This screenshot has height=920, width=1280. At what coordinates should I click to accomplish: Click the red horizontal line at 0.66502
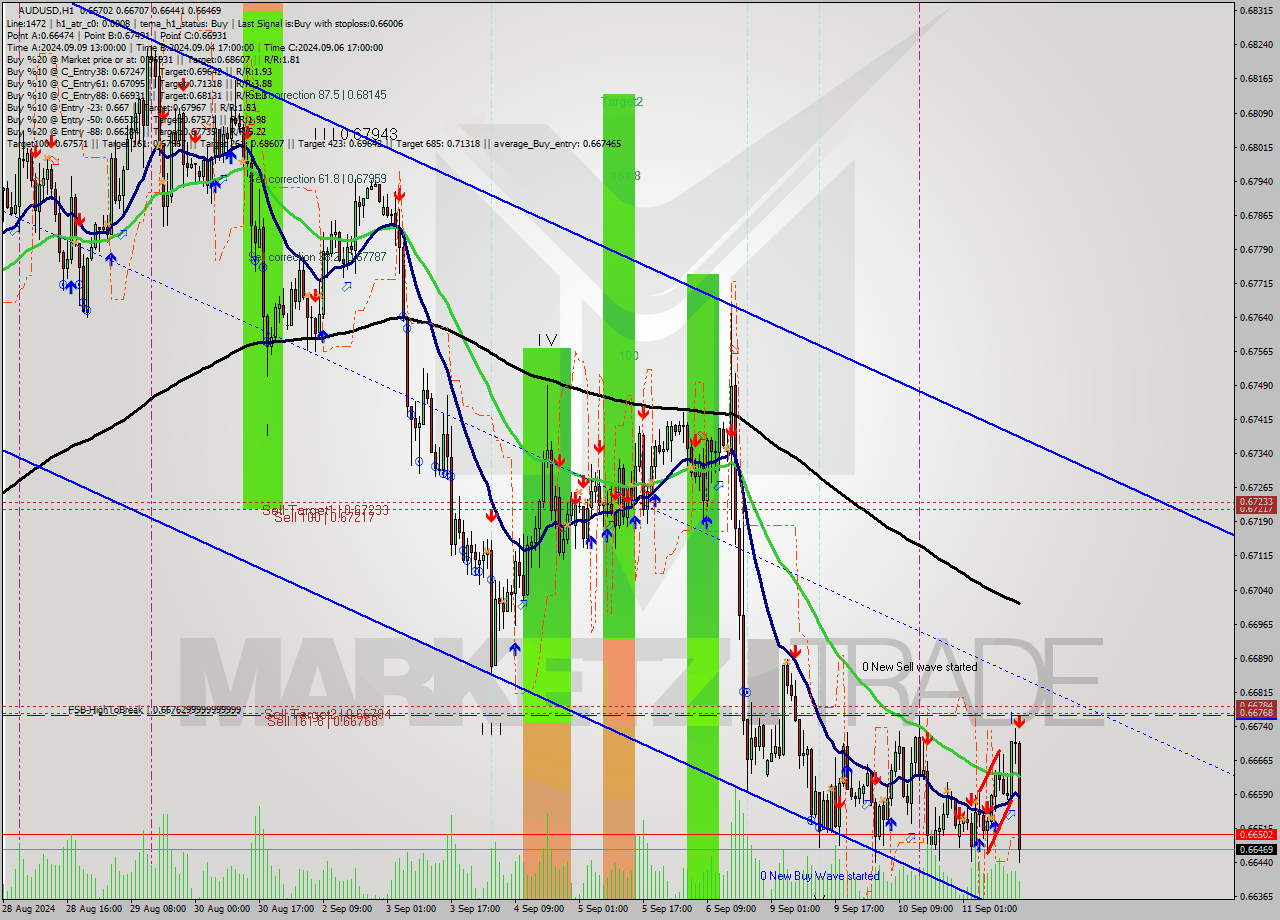[x=617, y=834]
